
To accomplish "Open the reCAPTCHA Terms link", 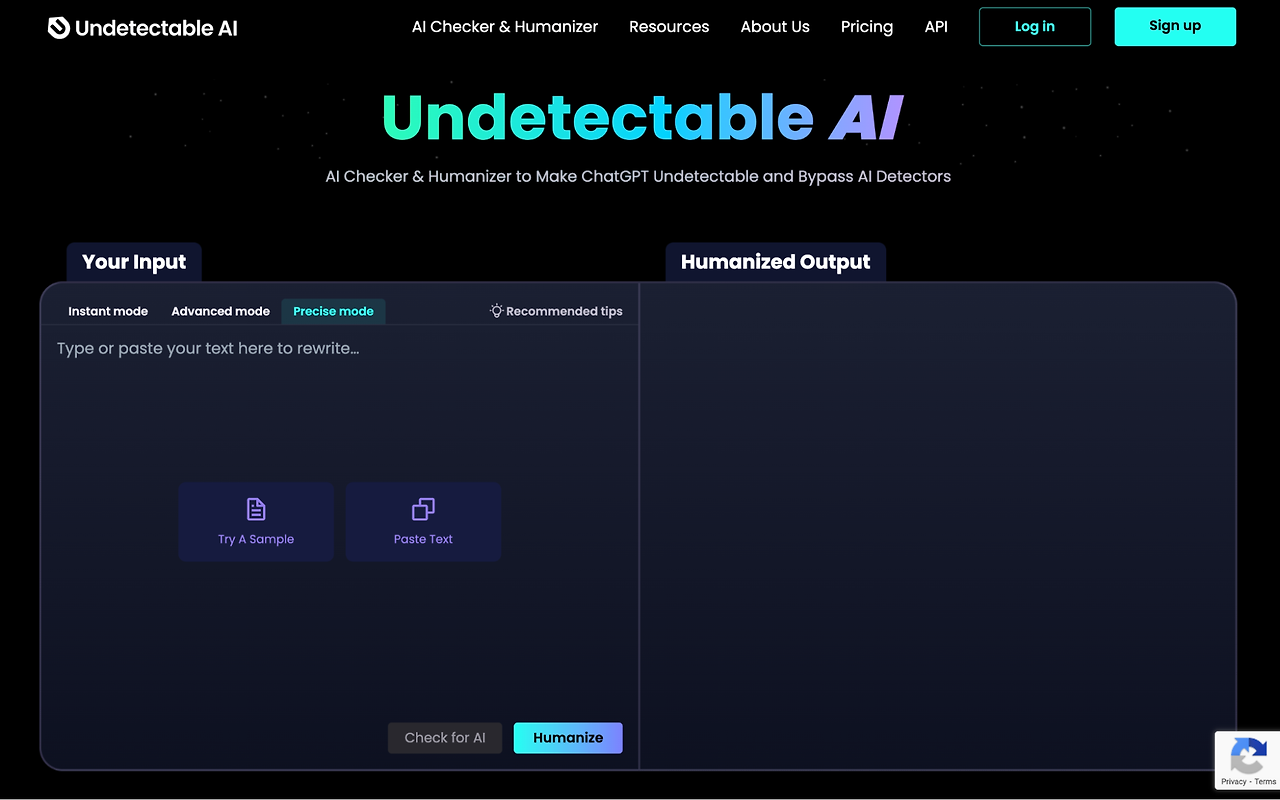I will tap(1265, 782).
